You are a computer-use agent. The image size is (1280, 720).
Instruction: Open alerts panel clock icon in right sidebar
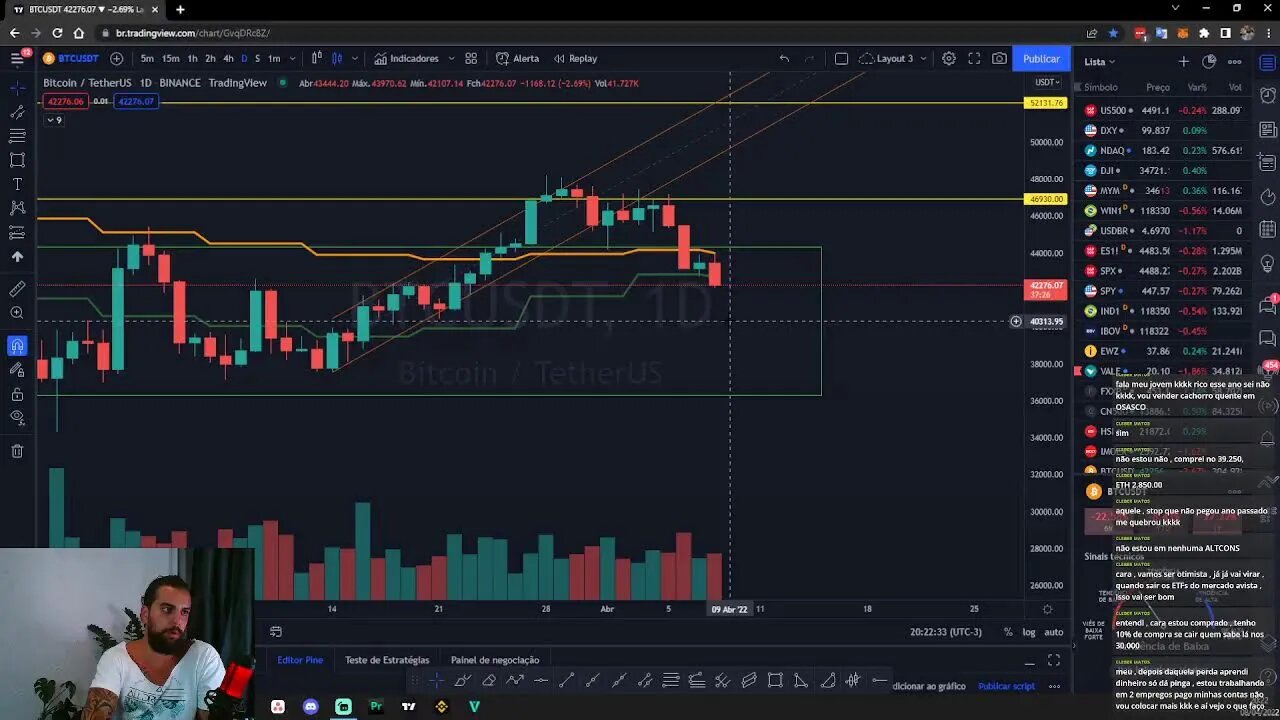[x=1268, y=97]
